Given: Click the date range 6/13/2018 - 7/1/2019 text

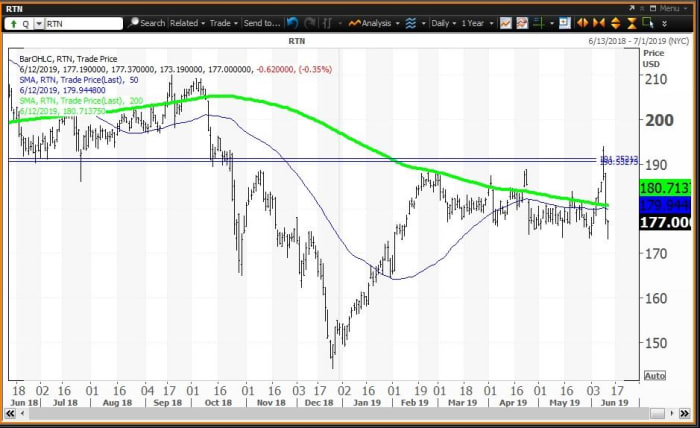Looking at the screenshot, I should [639, 41].
